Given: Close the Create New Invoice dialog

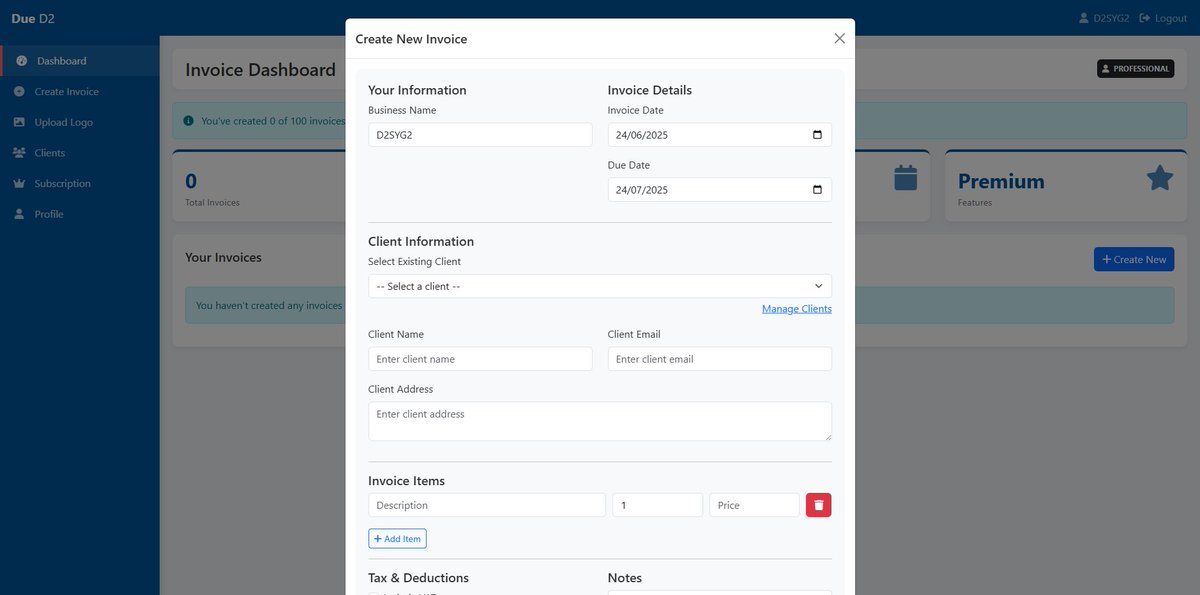Looking at the screenshot, I should tap(839, 38).
